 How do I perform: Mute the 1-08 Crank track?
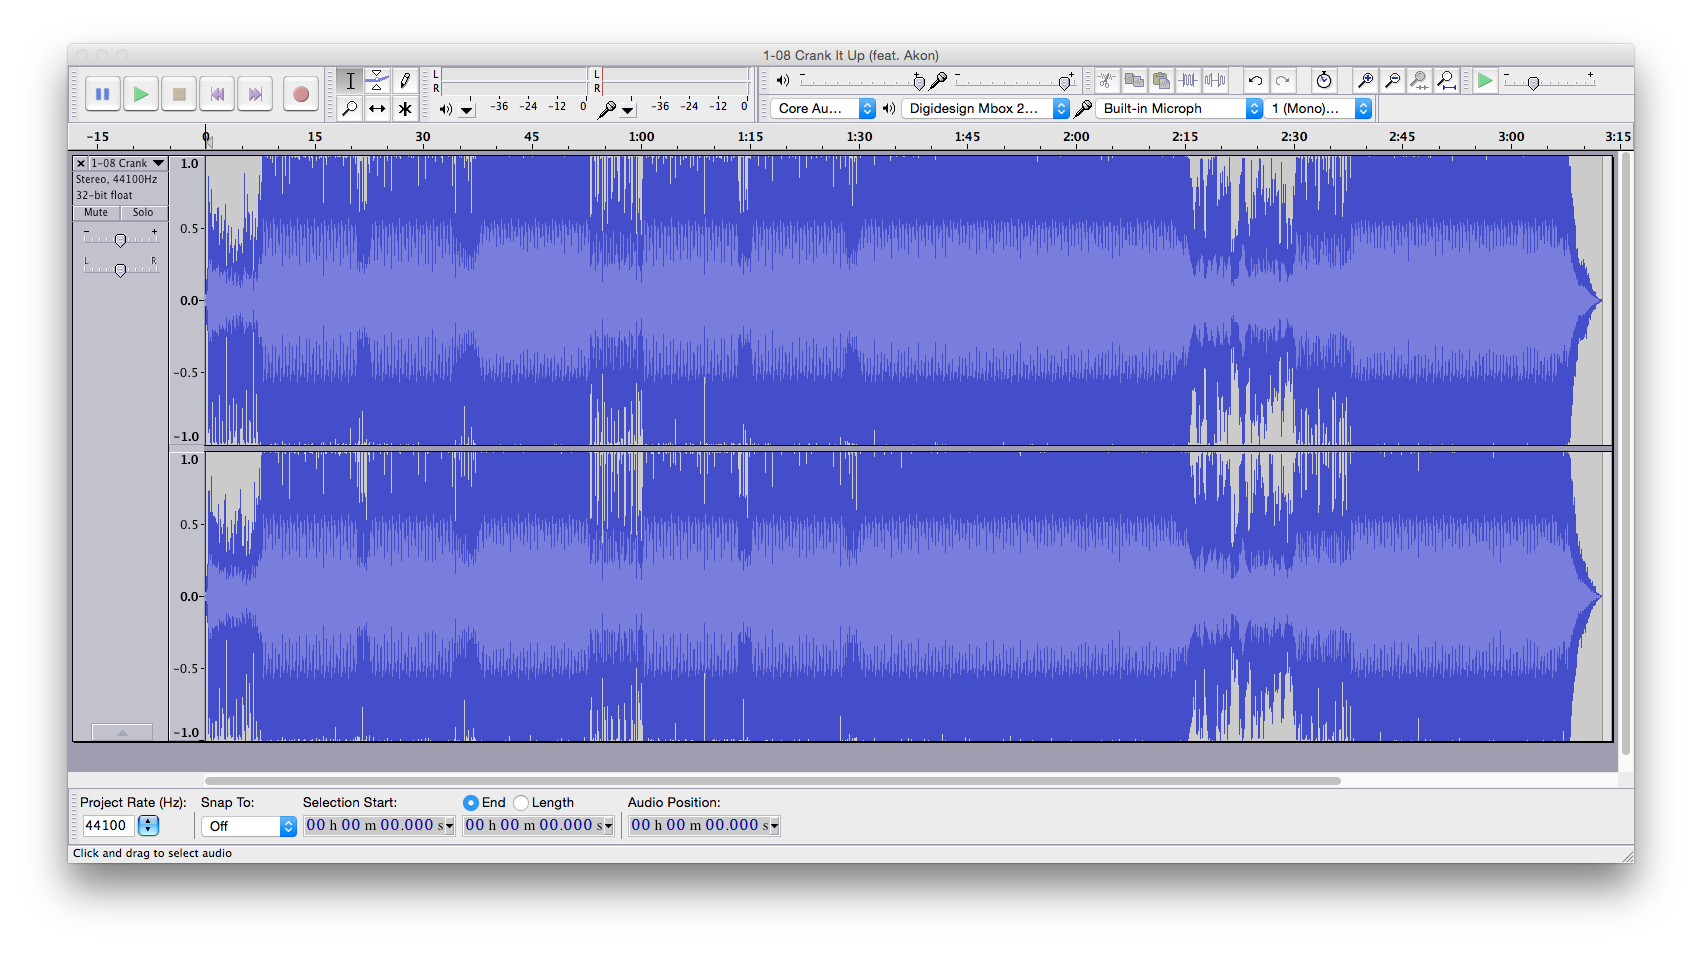point(96,212)
